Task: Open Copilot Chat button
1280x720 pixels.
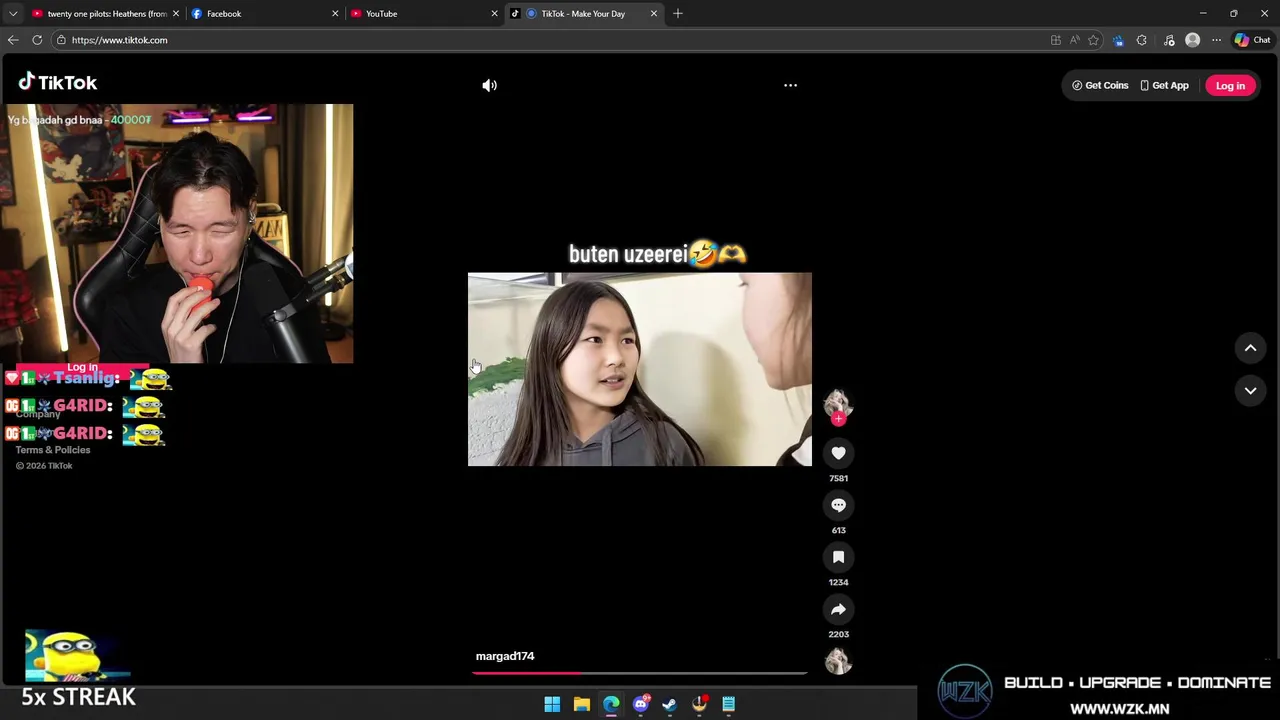Action: (1251, 40)
